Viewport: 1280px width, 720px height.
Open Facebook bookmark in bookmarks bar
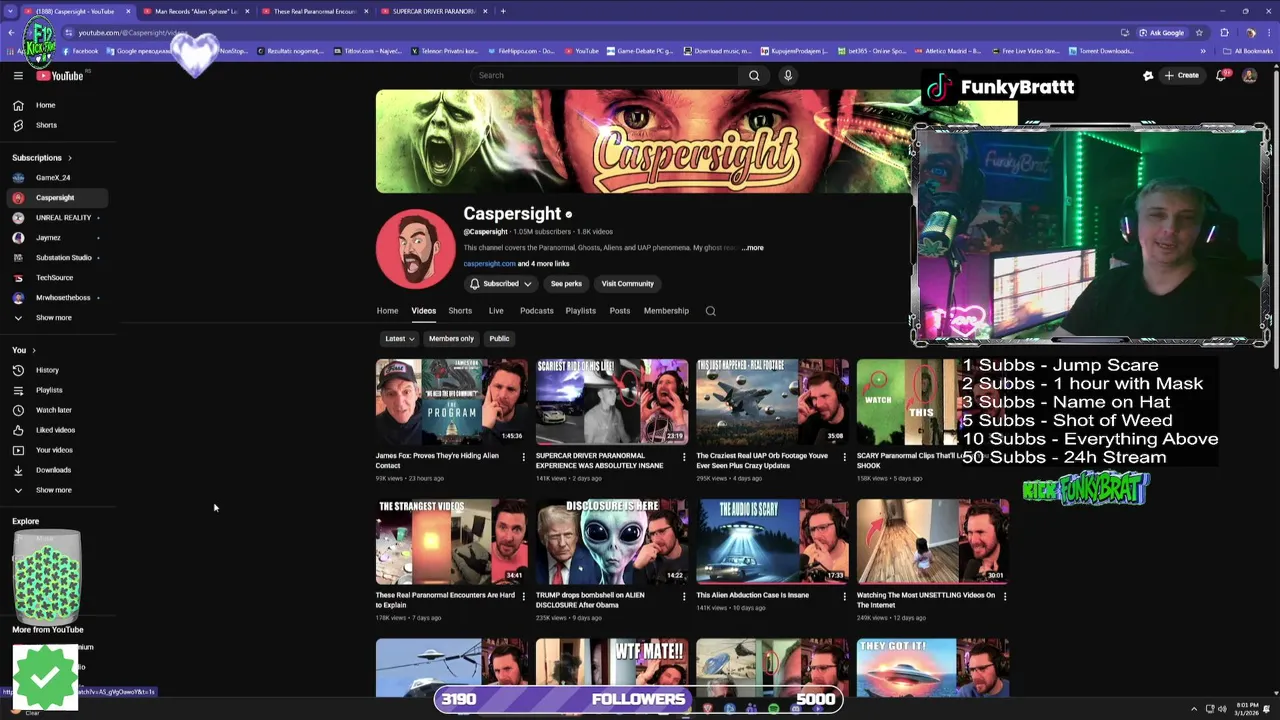coord(80,51)
